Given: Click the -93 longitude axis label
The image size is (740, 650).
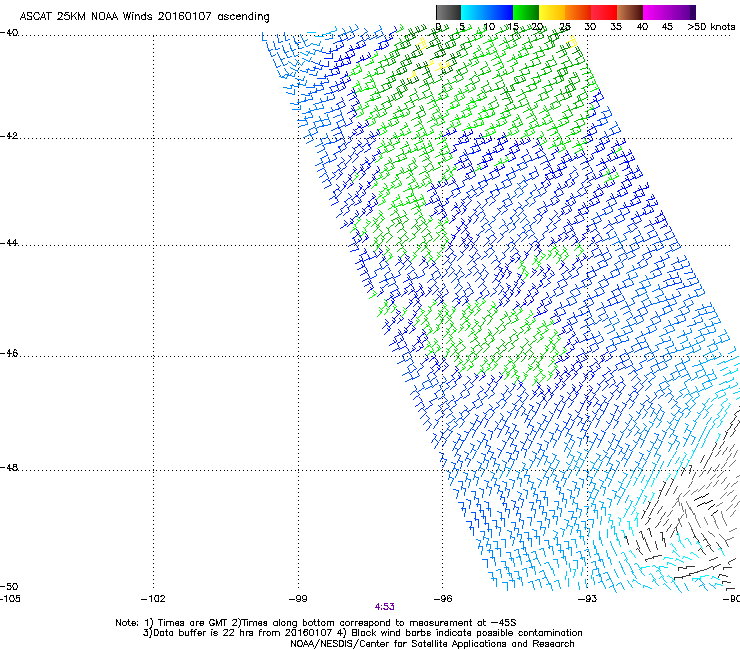Looking at the screenshot, I should coord(588,599).
